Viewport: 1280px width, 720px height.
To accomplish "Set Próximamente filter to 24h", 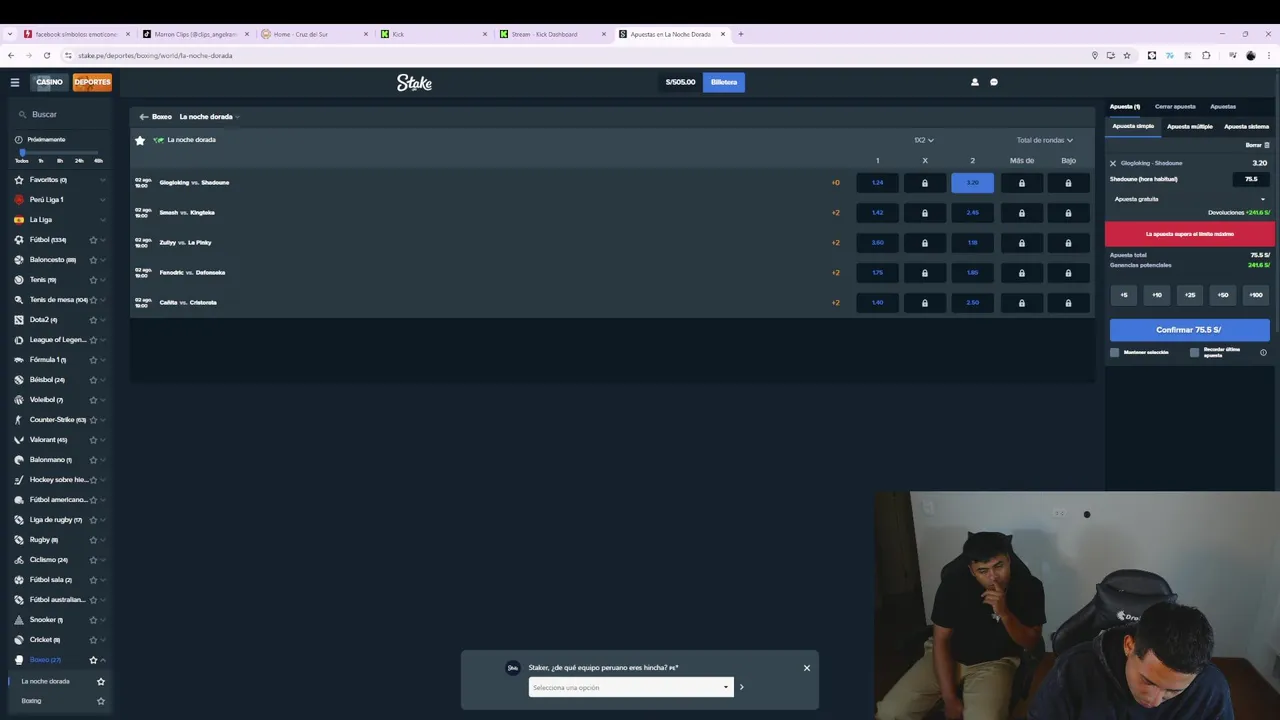I will click(x=79, y=161).
